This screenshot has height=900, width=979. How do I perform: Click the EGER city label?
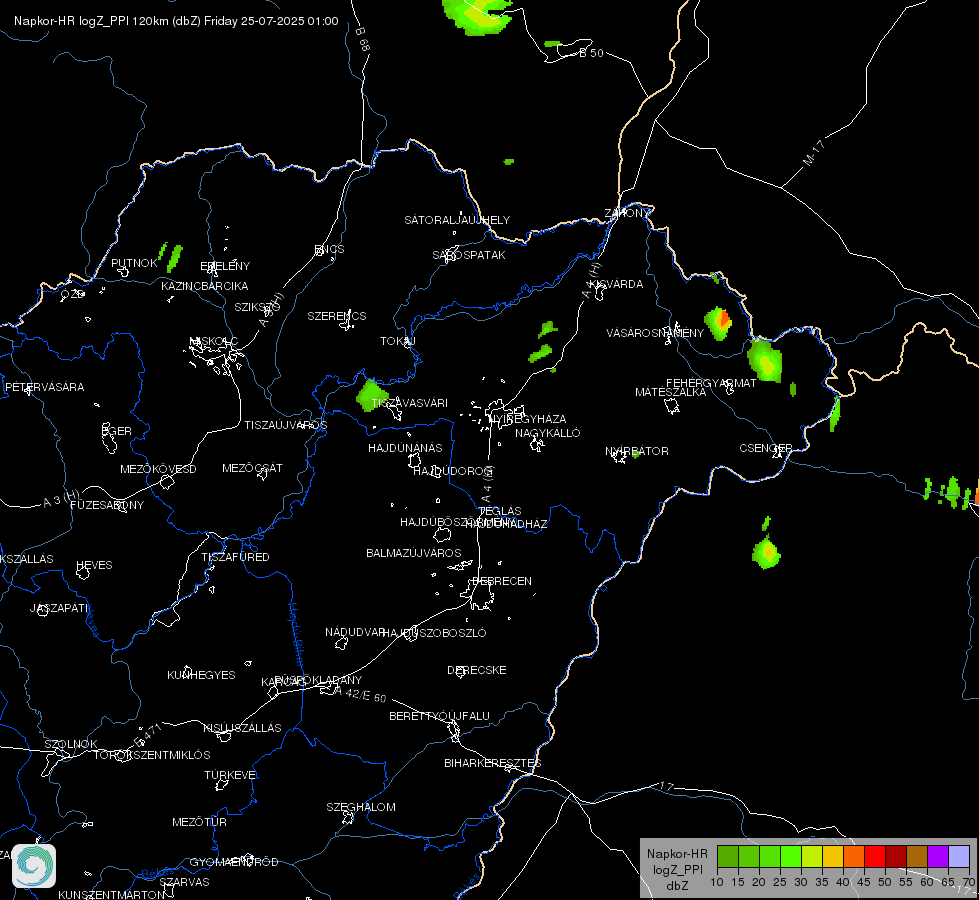pos(117,431)
